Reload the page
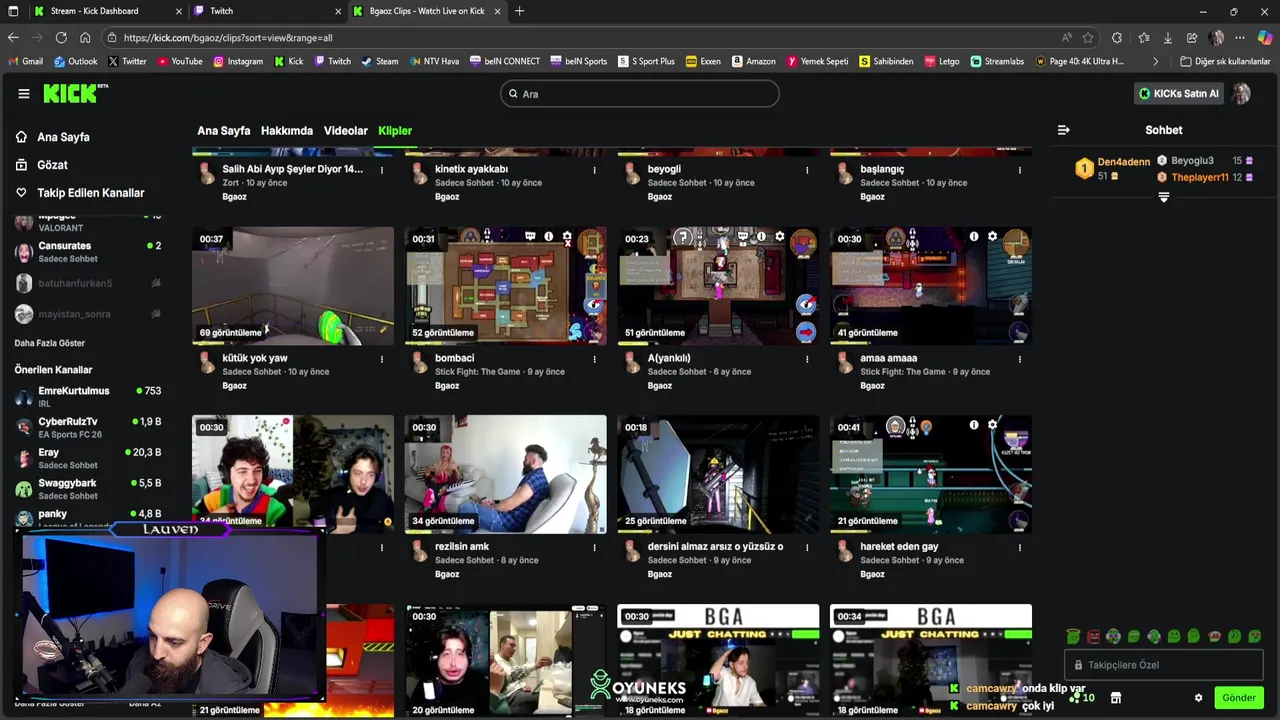The width and height of the screenshot is (1280, 720). coord(61,38)
